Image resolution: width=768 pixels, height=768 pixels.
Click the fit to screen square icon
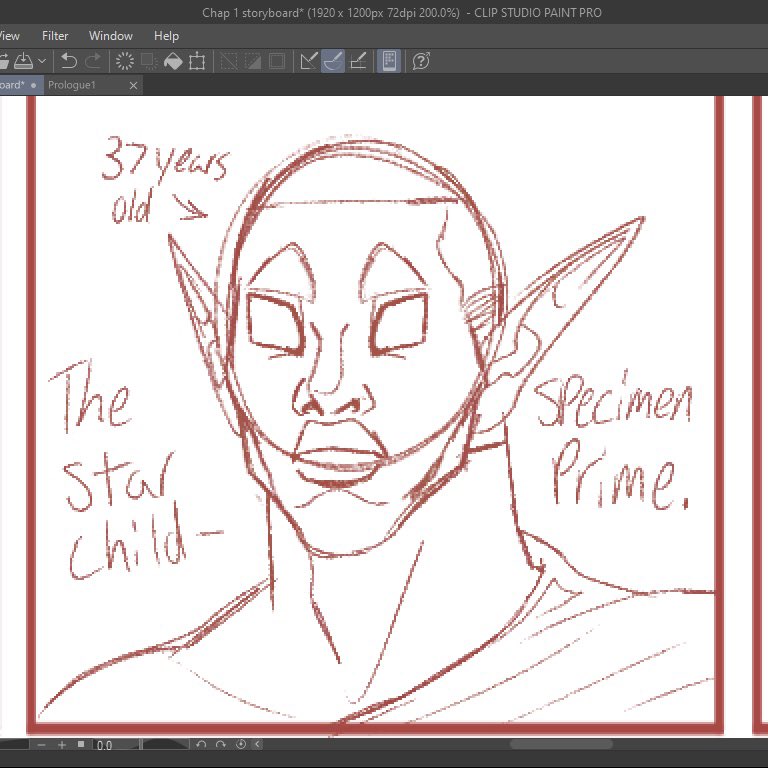point(81,744)
